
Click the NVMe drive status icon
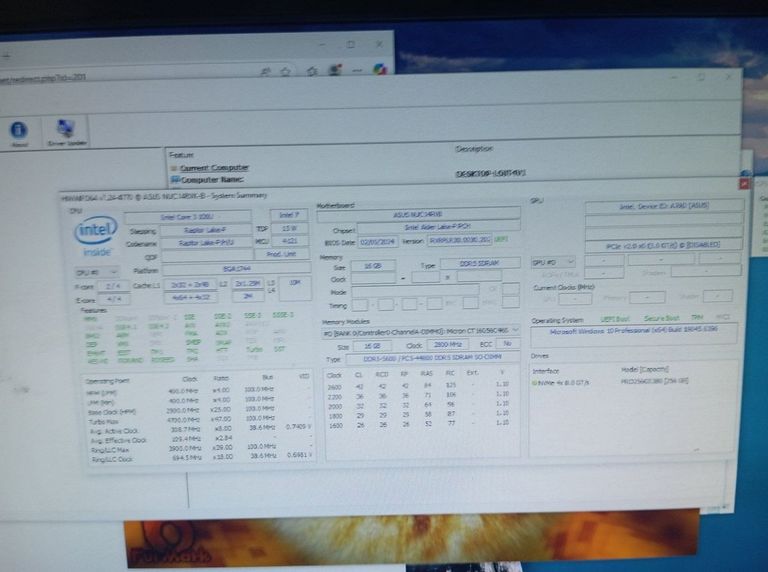[535, 382]
